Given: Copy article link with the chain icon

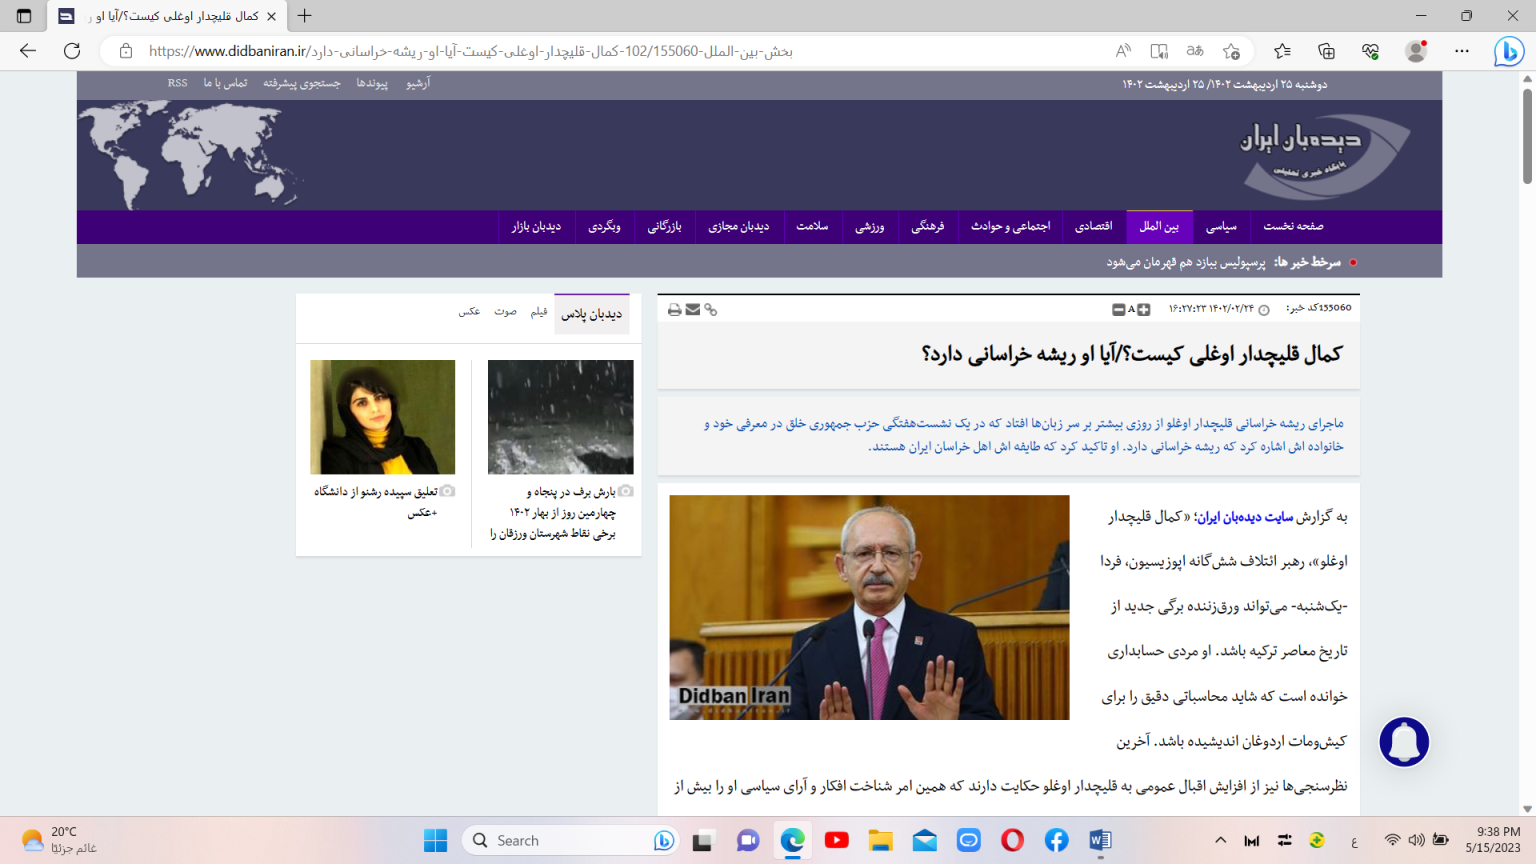Looking at the screenshot, I should [711, 310].
